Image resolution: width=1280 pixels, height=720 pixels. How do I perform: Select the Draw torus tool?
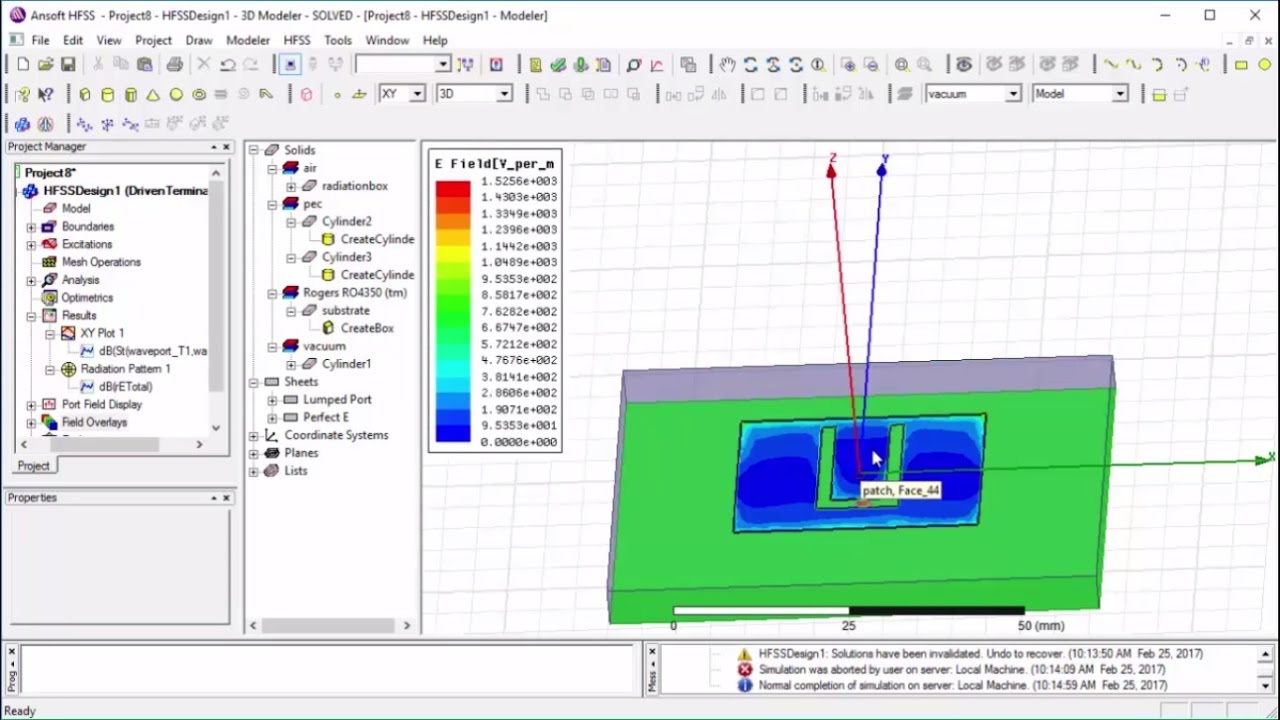click(199, 95)
